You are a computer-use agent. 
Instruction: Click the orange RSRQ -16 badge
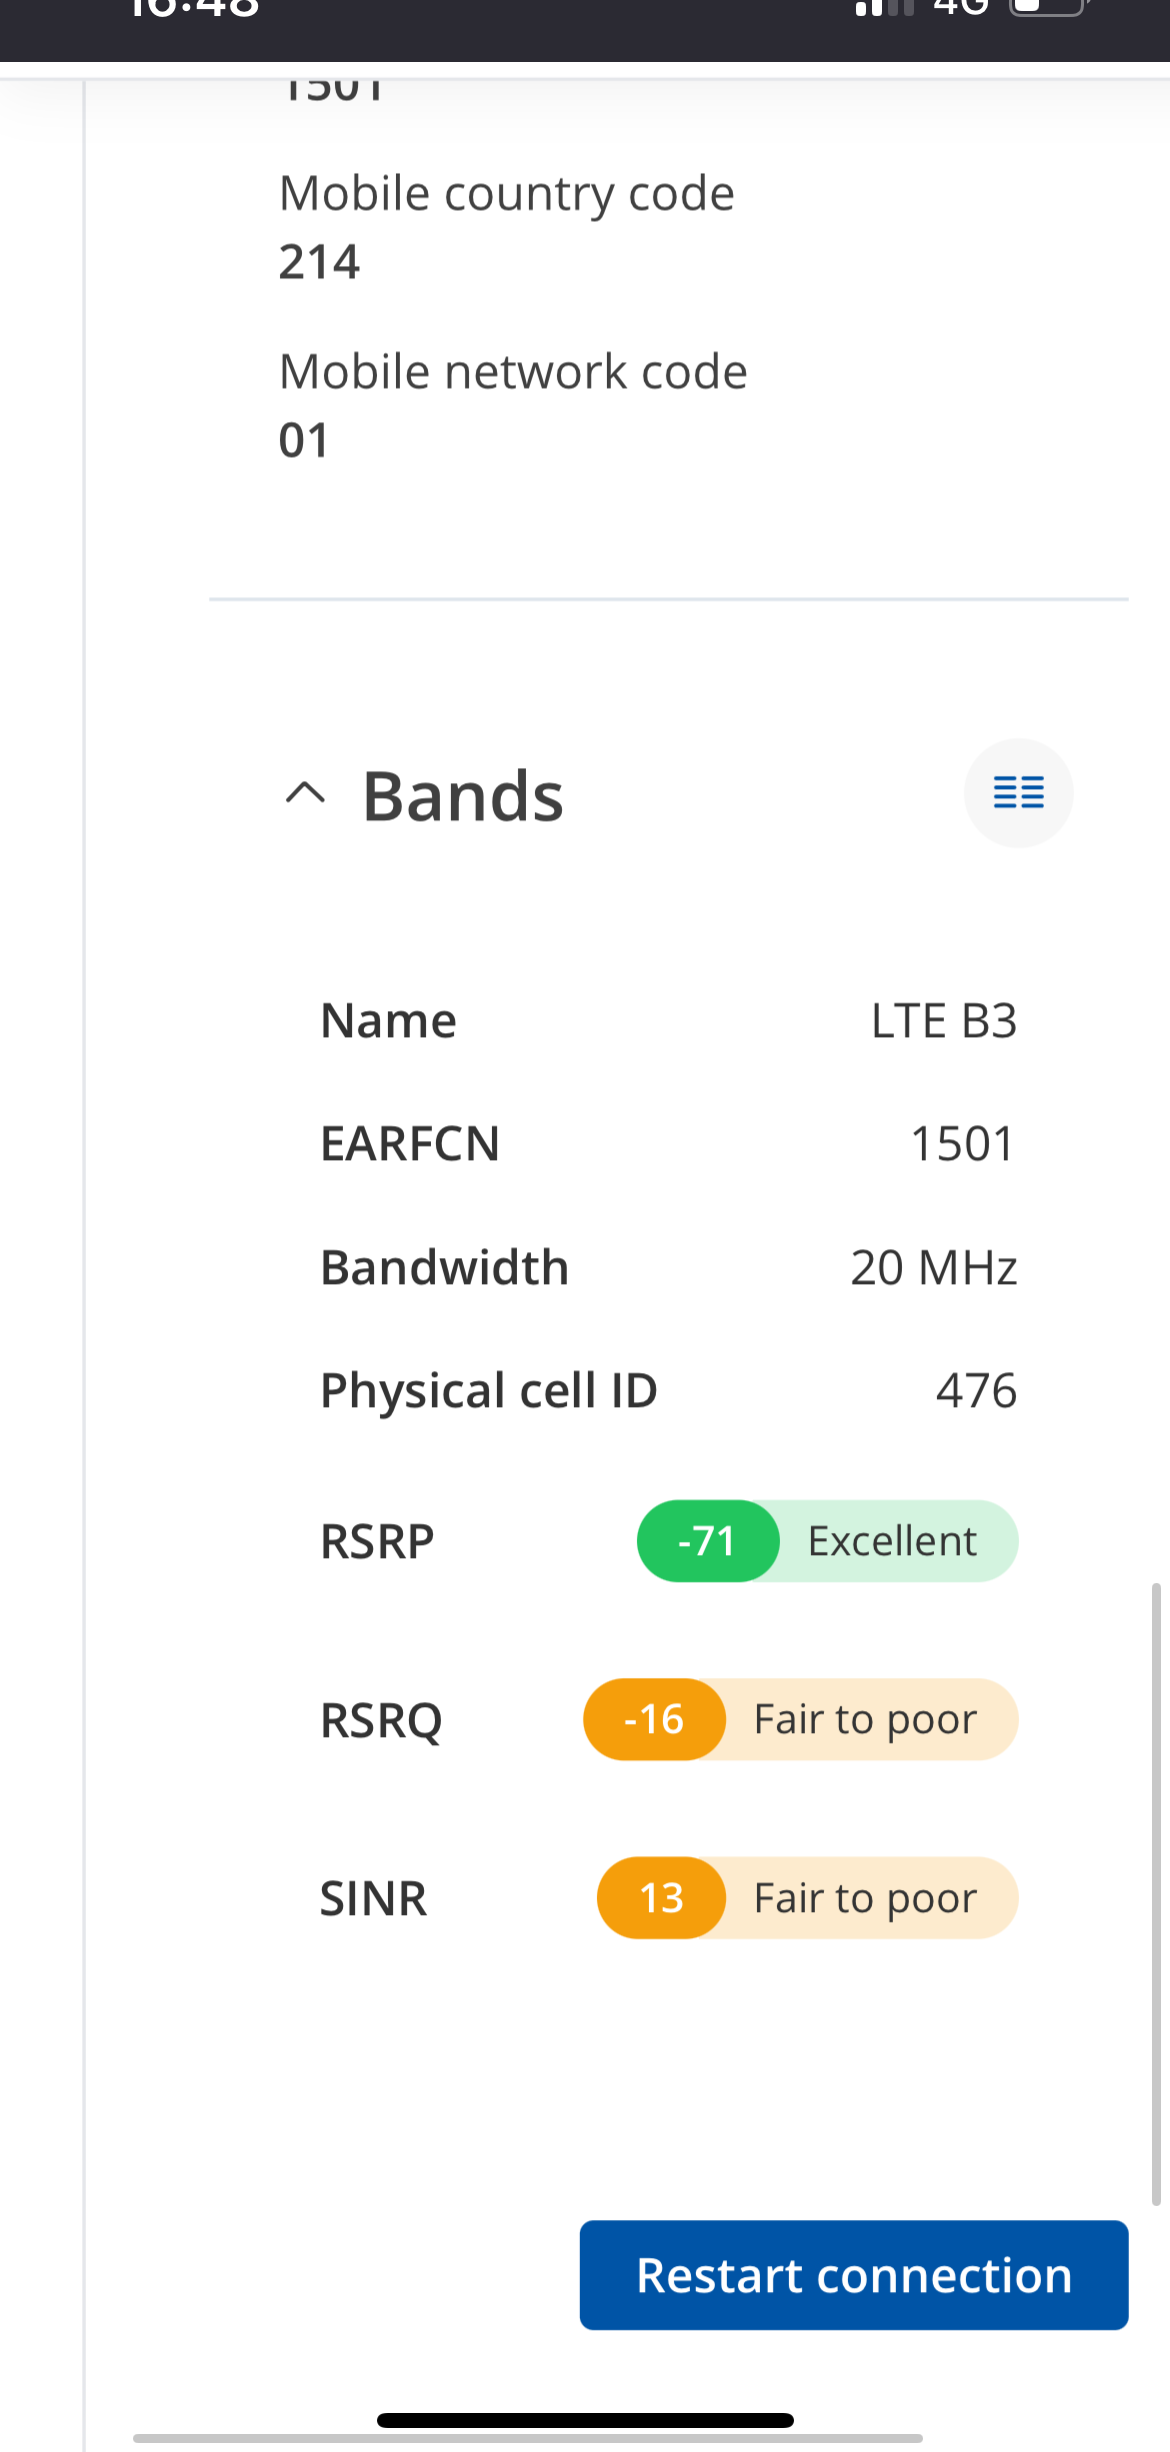654,1720
